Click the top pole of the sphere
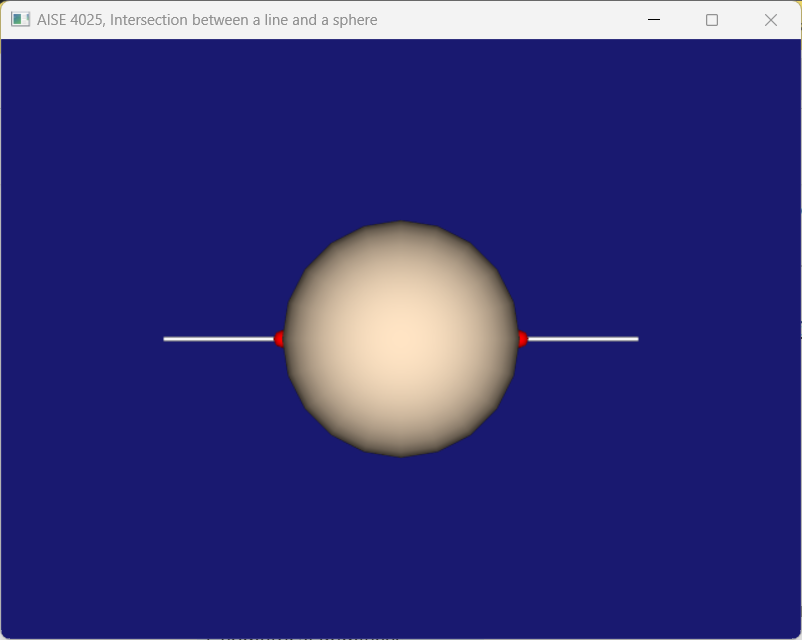 [401, 224]
